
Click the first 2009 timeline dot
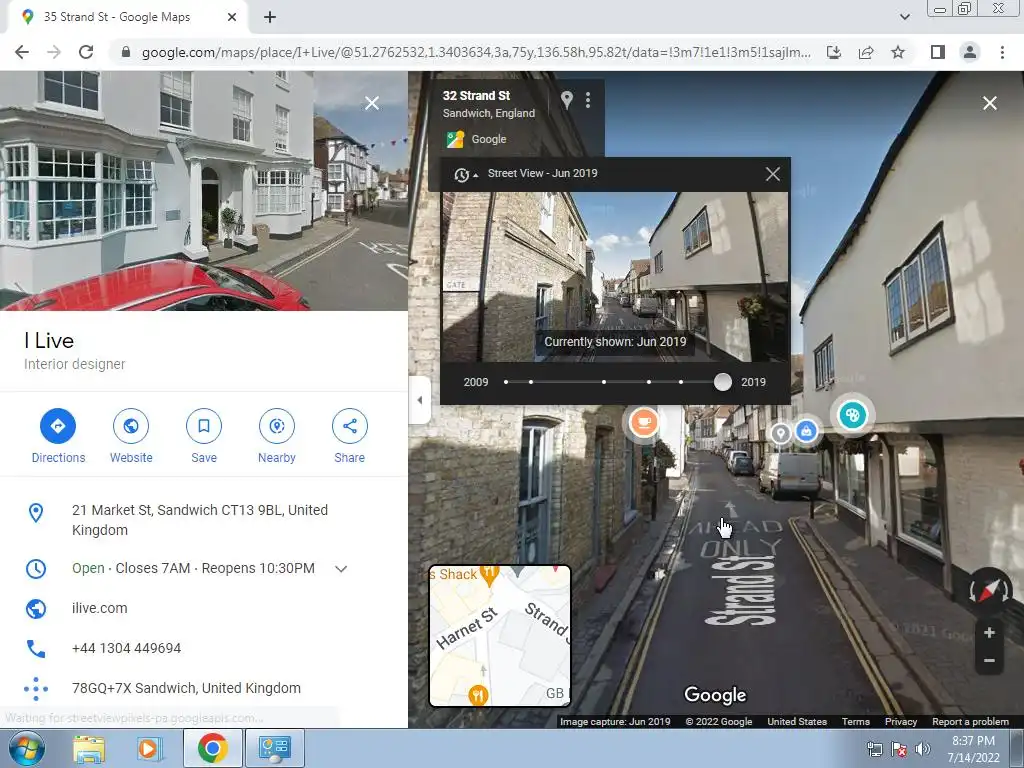[506, 382]
